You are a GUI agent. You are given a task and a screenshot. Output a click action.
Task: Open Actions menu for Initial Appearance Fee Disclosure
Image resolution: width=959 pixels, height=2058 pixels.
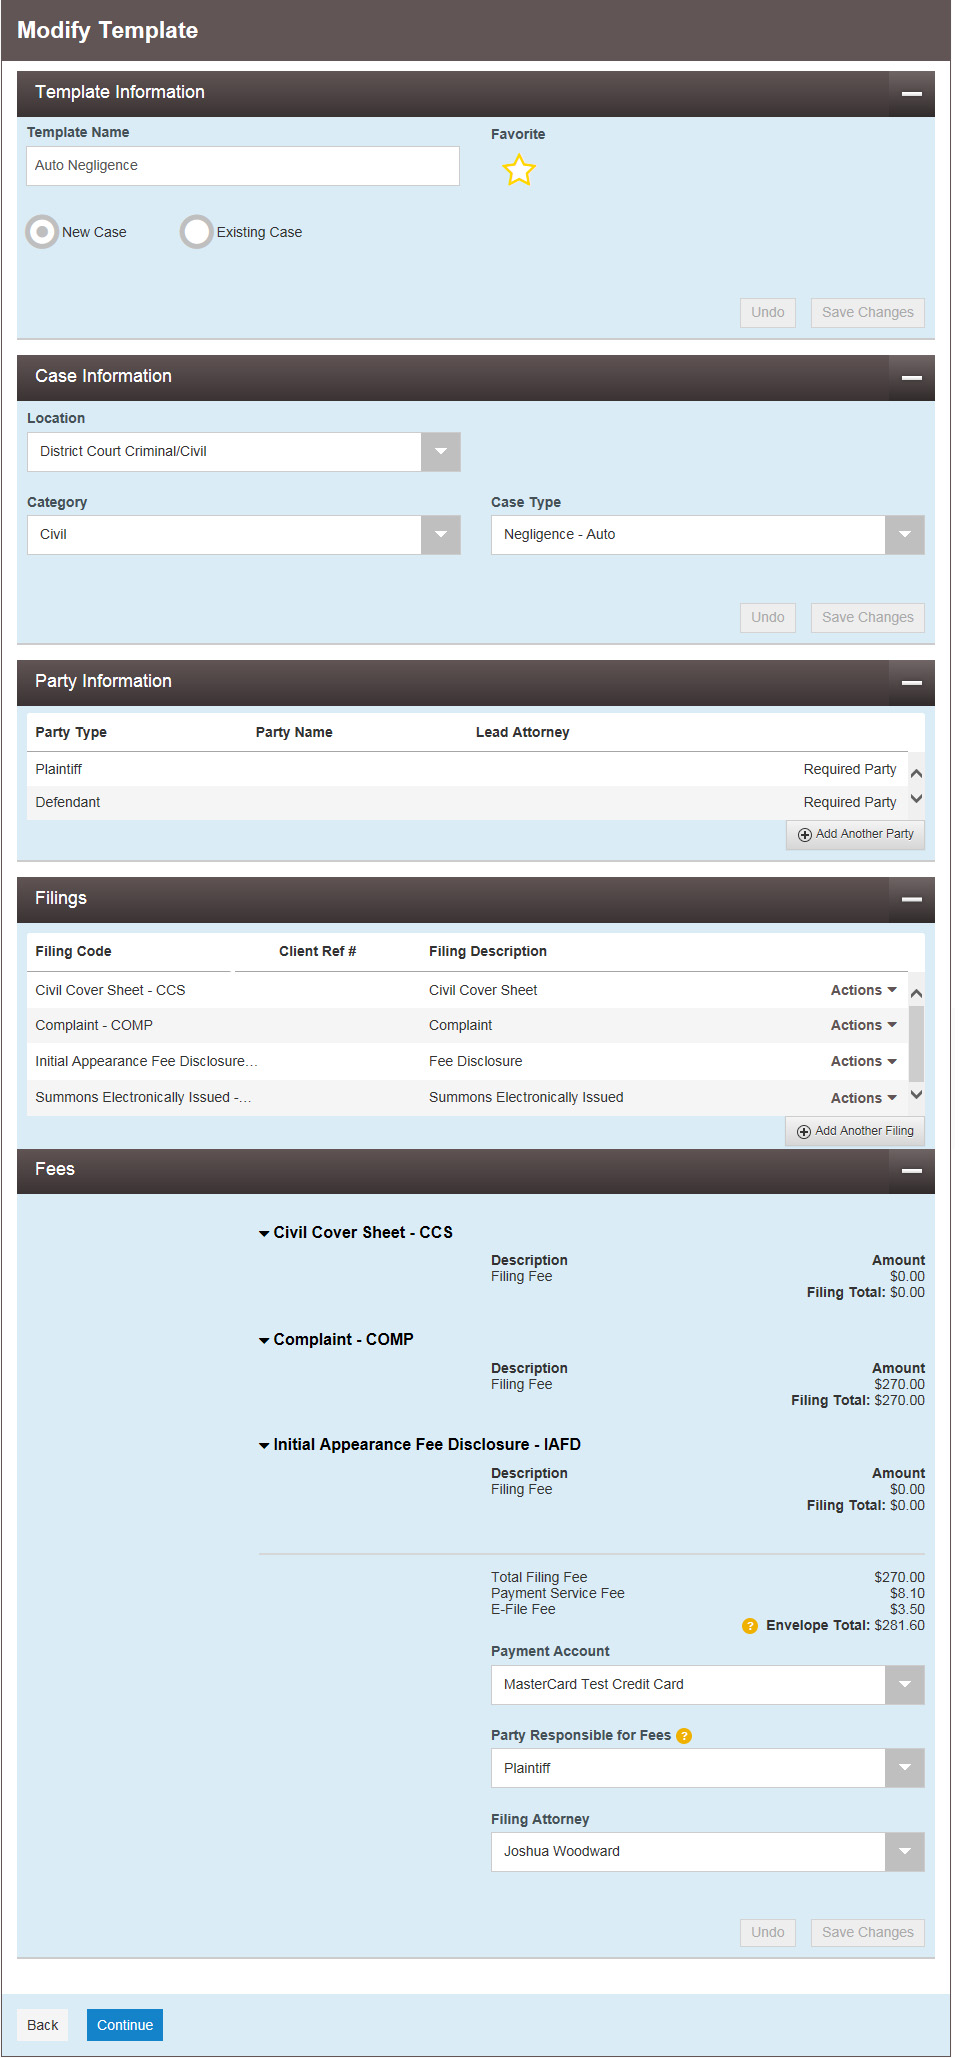[863, 1061]
